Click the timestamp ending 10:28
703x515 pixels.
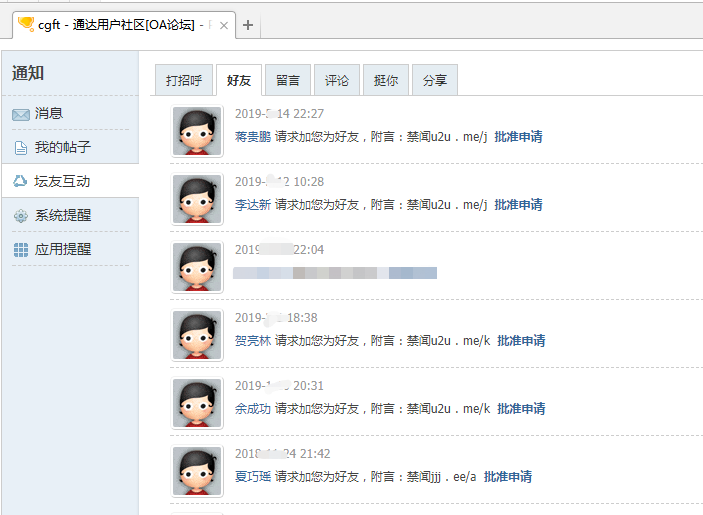(279, 182)
